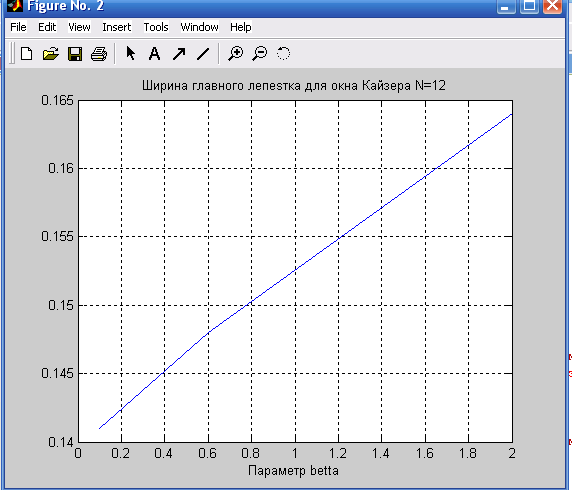The image size is (572, 490).
Task: Click the x-axis tick label 2
Action: 512,454
